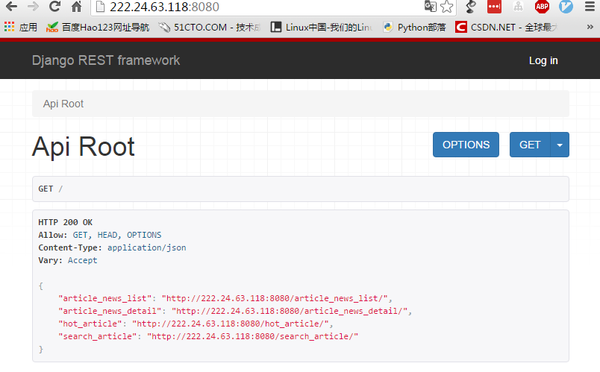
Task: Open the Chrome hamburger menu
Action: tap(590, 7)
